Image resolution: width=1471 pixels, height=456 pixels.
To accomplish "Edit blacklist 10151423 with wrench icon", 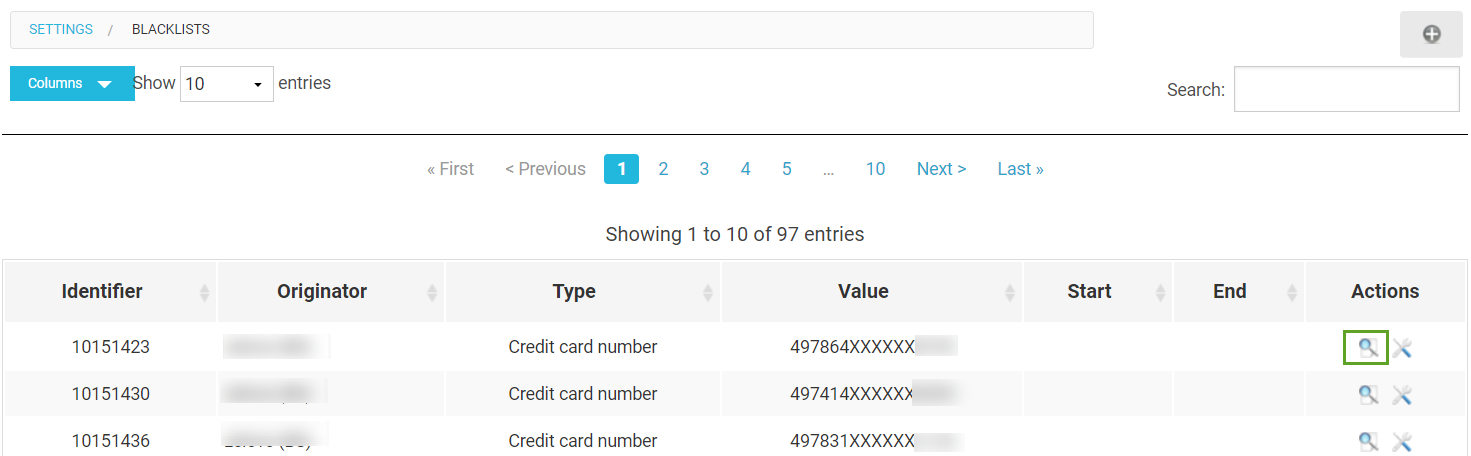I will 1402,348.
